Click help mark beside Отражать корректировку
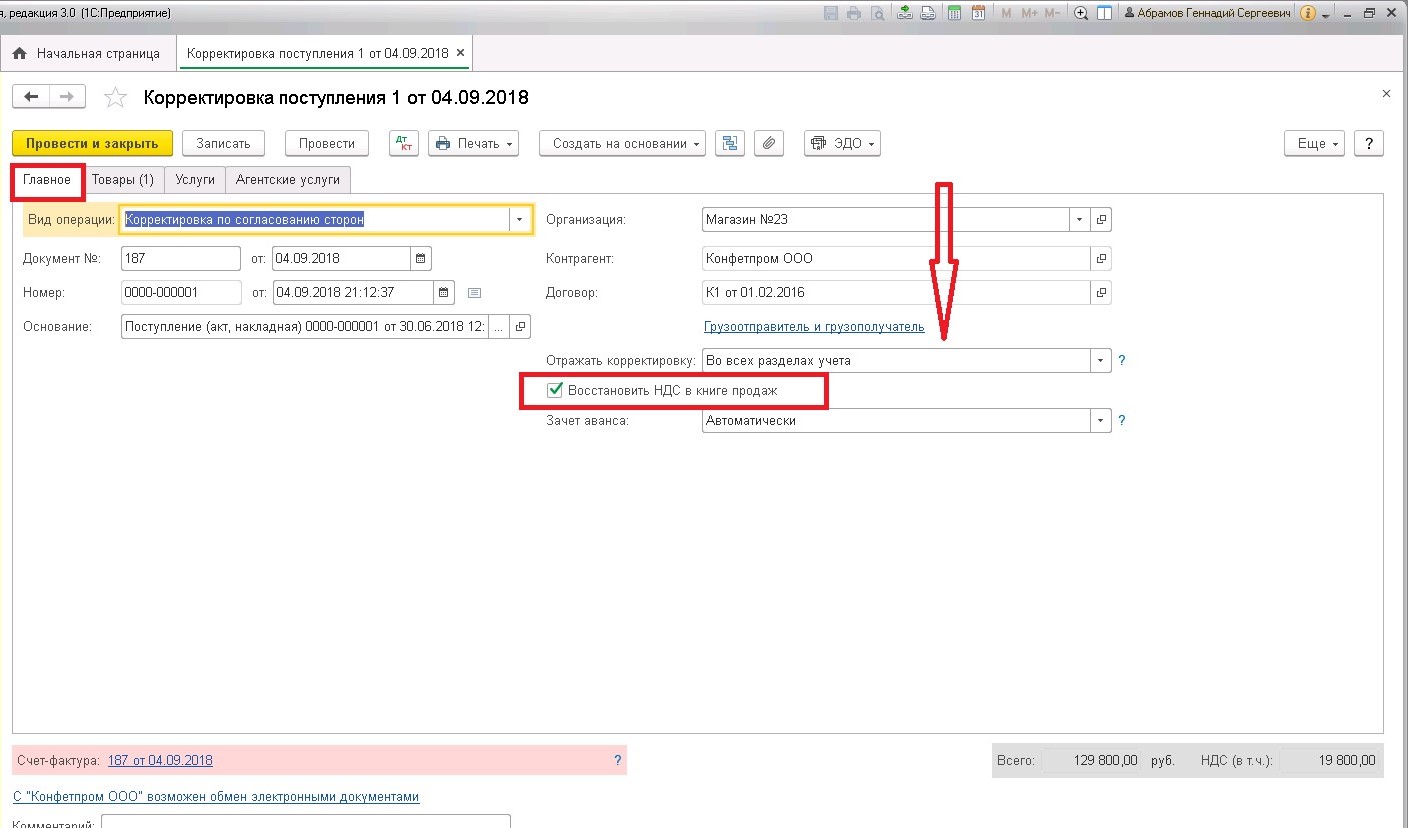Viewport: 1408px width, 828px height. [x=1122, y=360]
